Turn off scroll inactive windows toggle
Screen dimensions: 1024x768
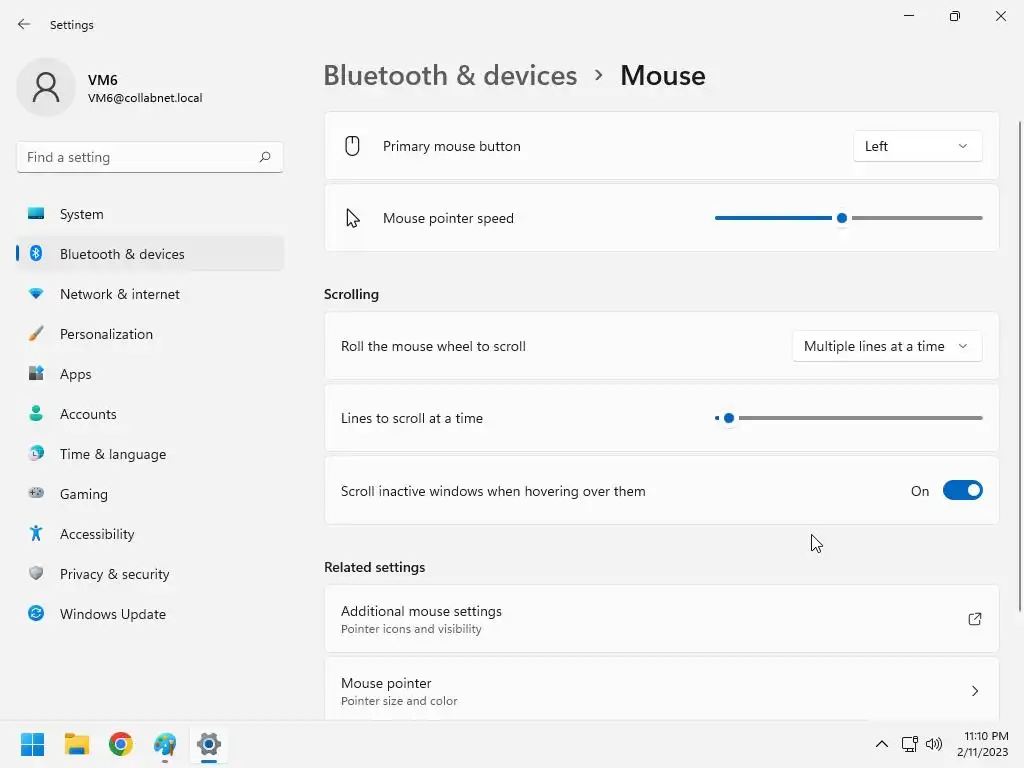click(x=962, y=491)
